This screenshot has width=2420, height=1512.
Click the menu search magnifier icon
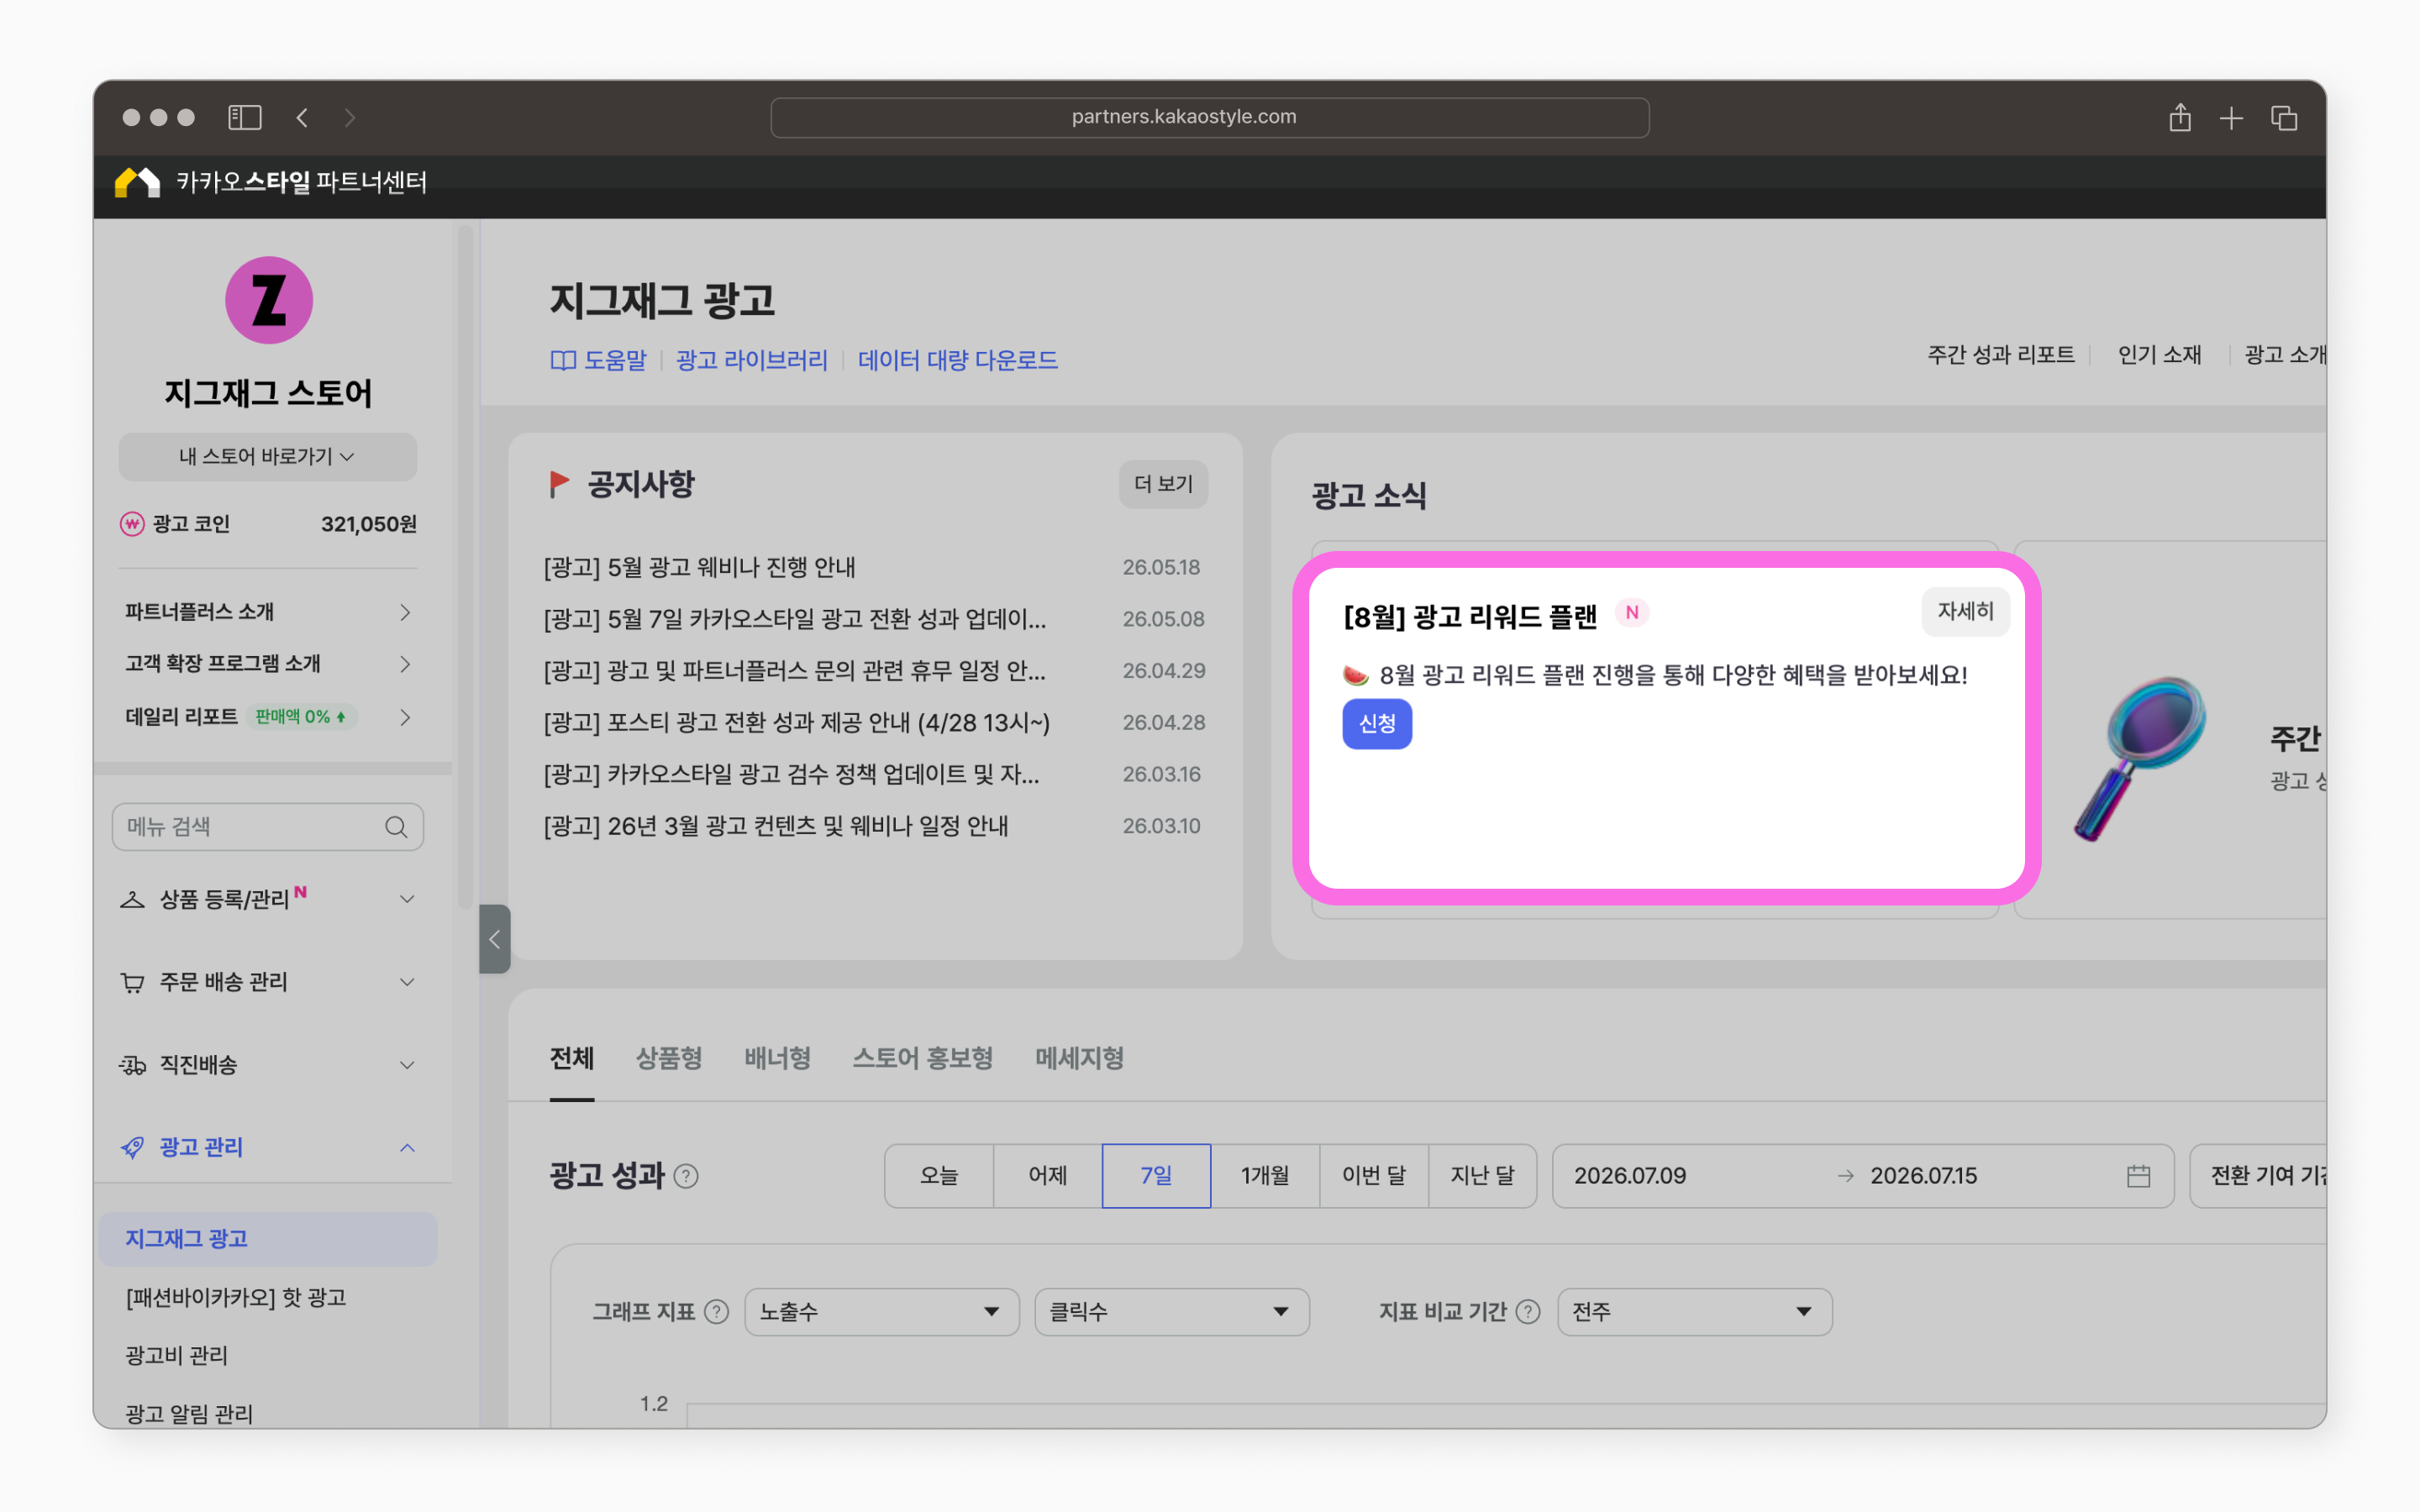coord(396,827)
